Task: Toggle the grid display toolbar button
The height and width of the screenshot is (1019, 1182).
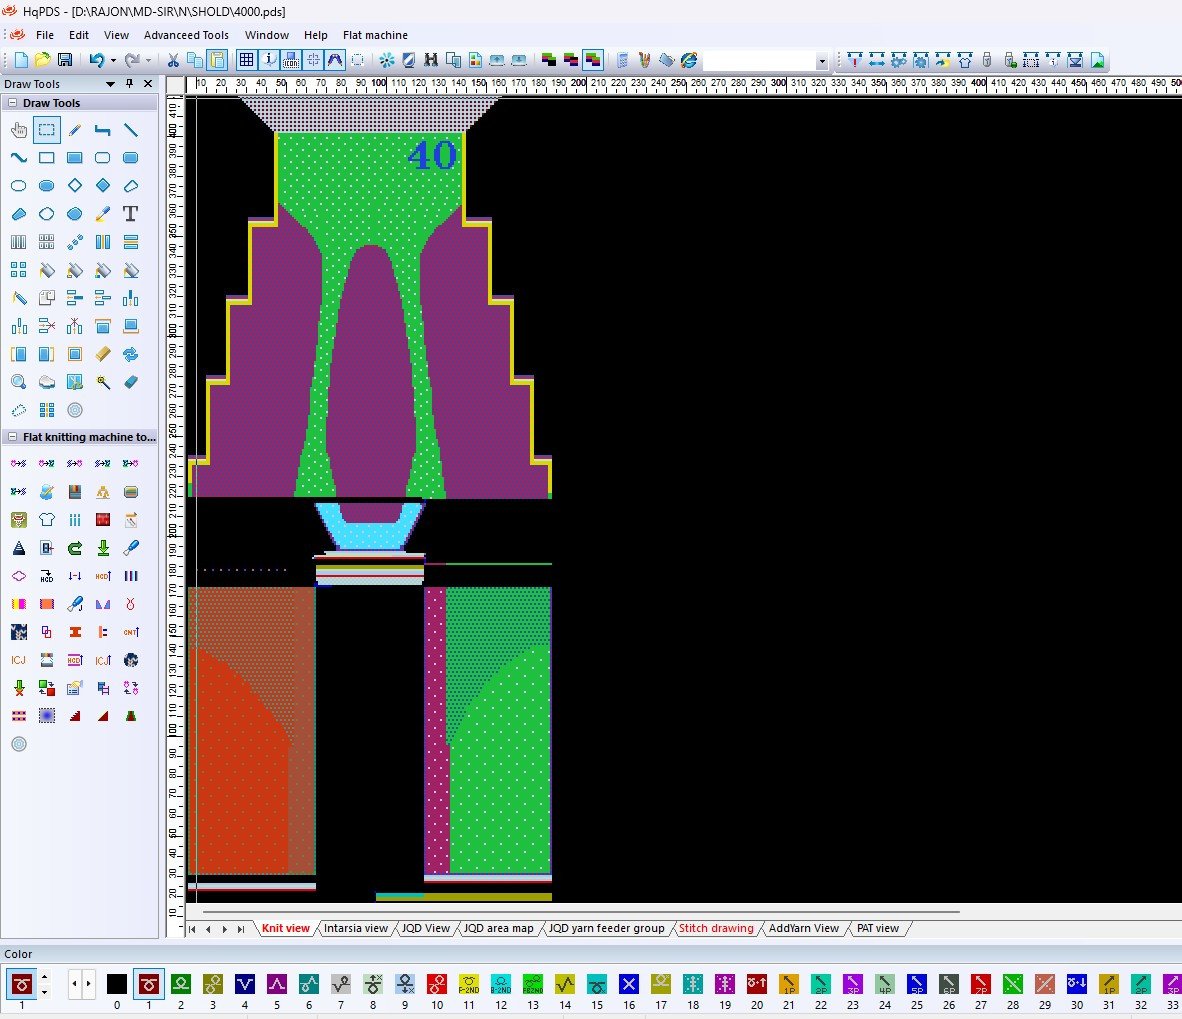Action: (x=246, y=60)
